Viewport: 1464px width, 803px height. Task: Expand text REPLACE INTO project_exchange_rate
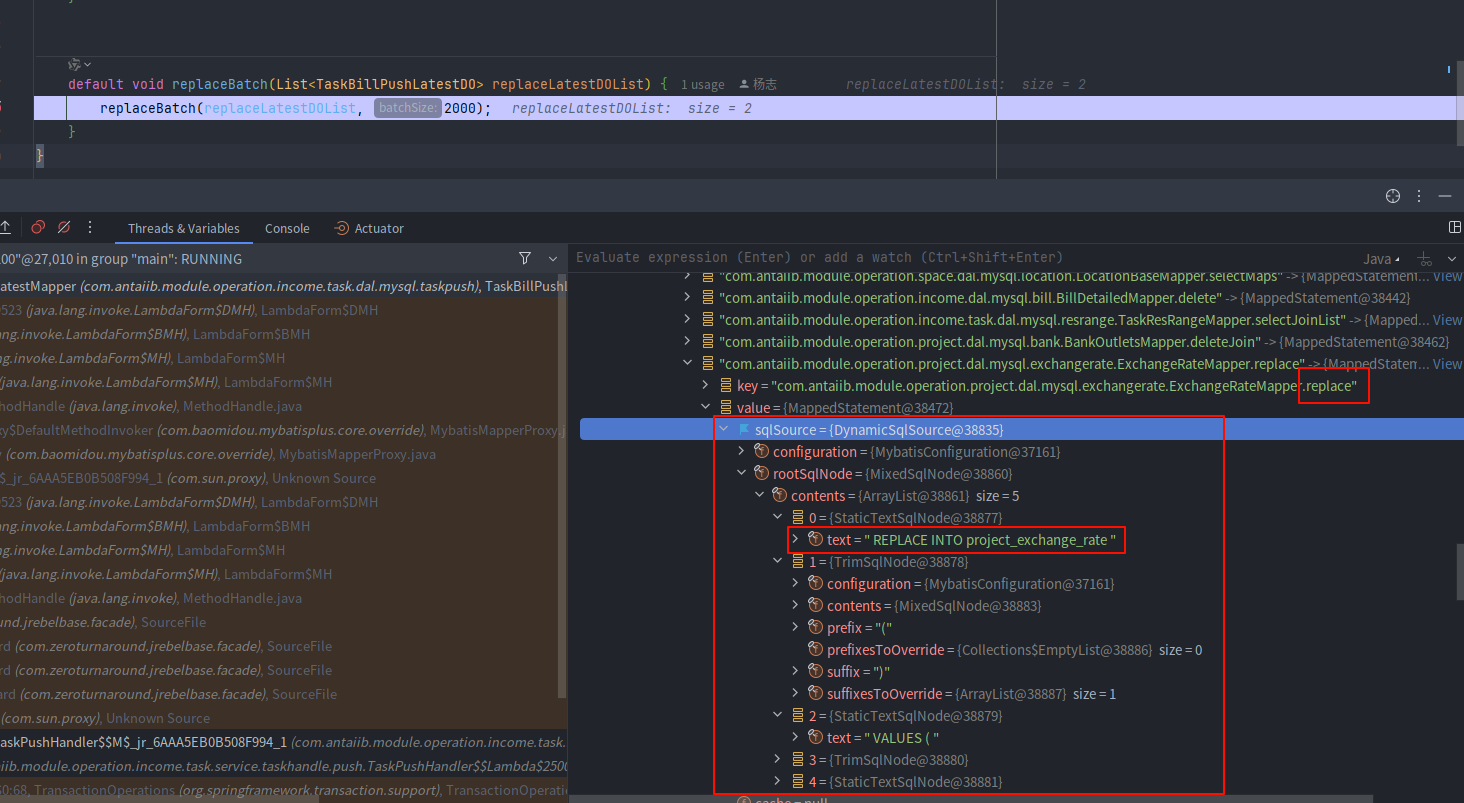[795, 540]
